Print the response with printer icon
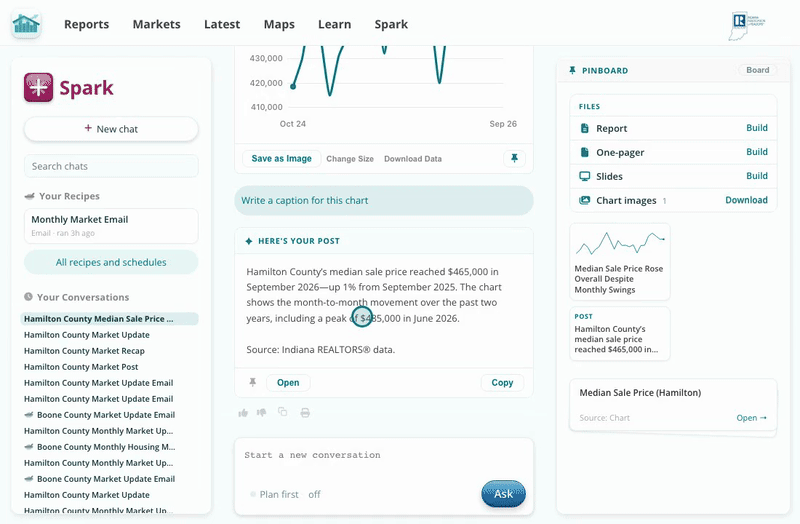Screen dimensions: 800x524 pos(305,412)
